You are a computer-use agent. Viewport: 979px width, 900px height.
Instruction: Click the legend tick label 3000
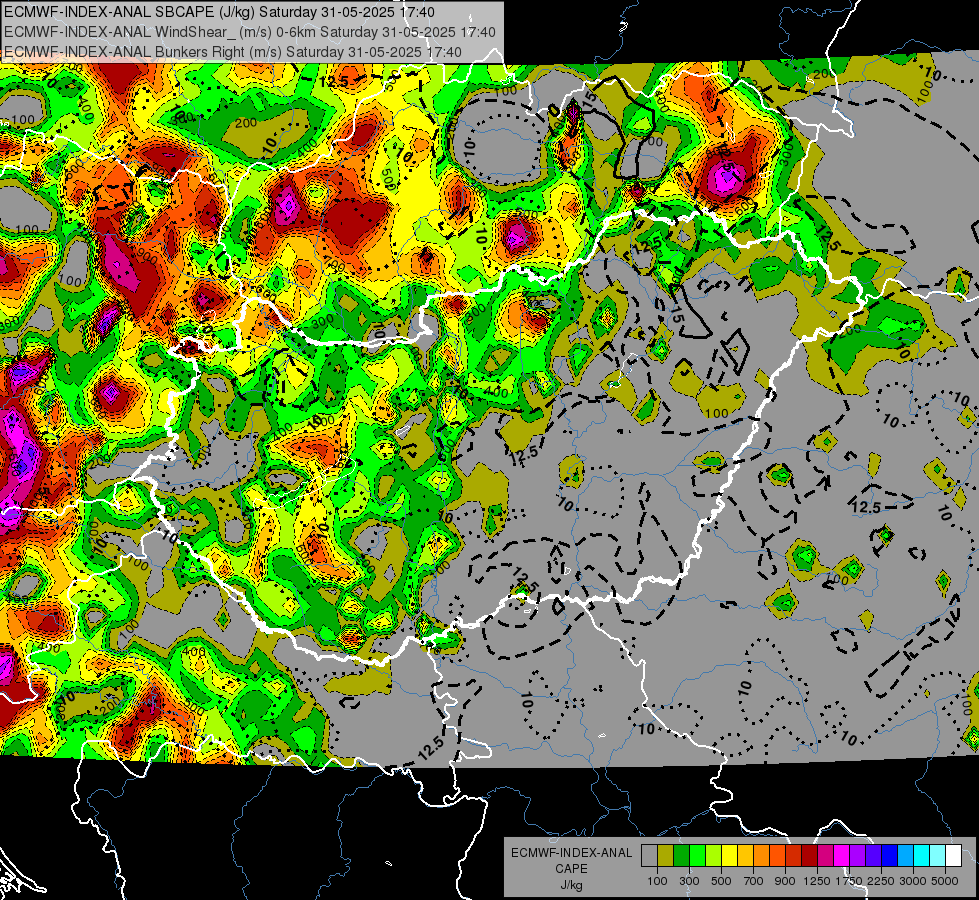coord(913,881)
